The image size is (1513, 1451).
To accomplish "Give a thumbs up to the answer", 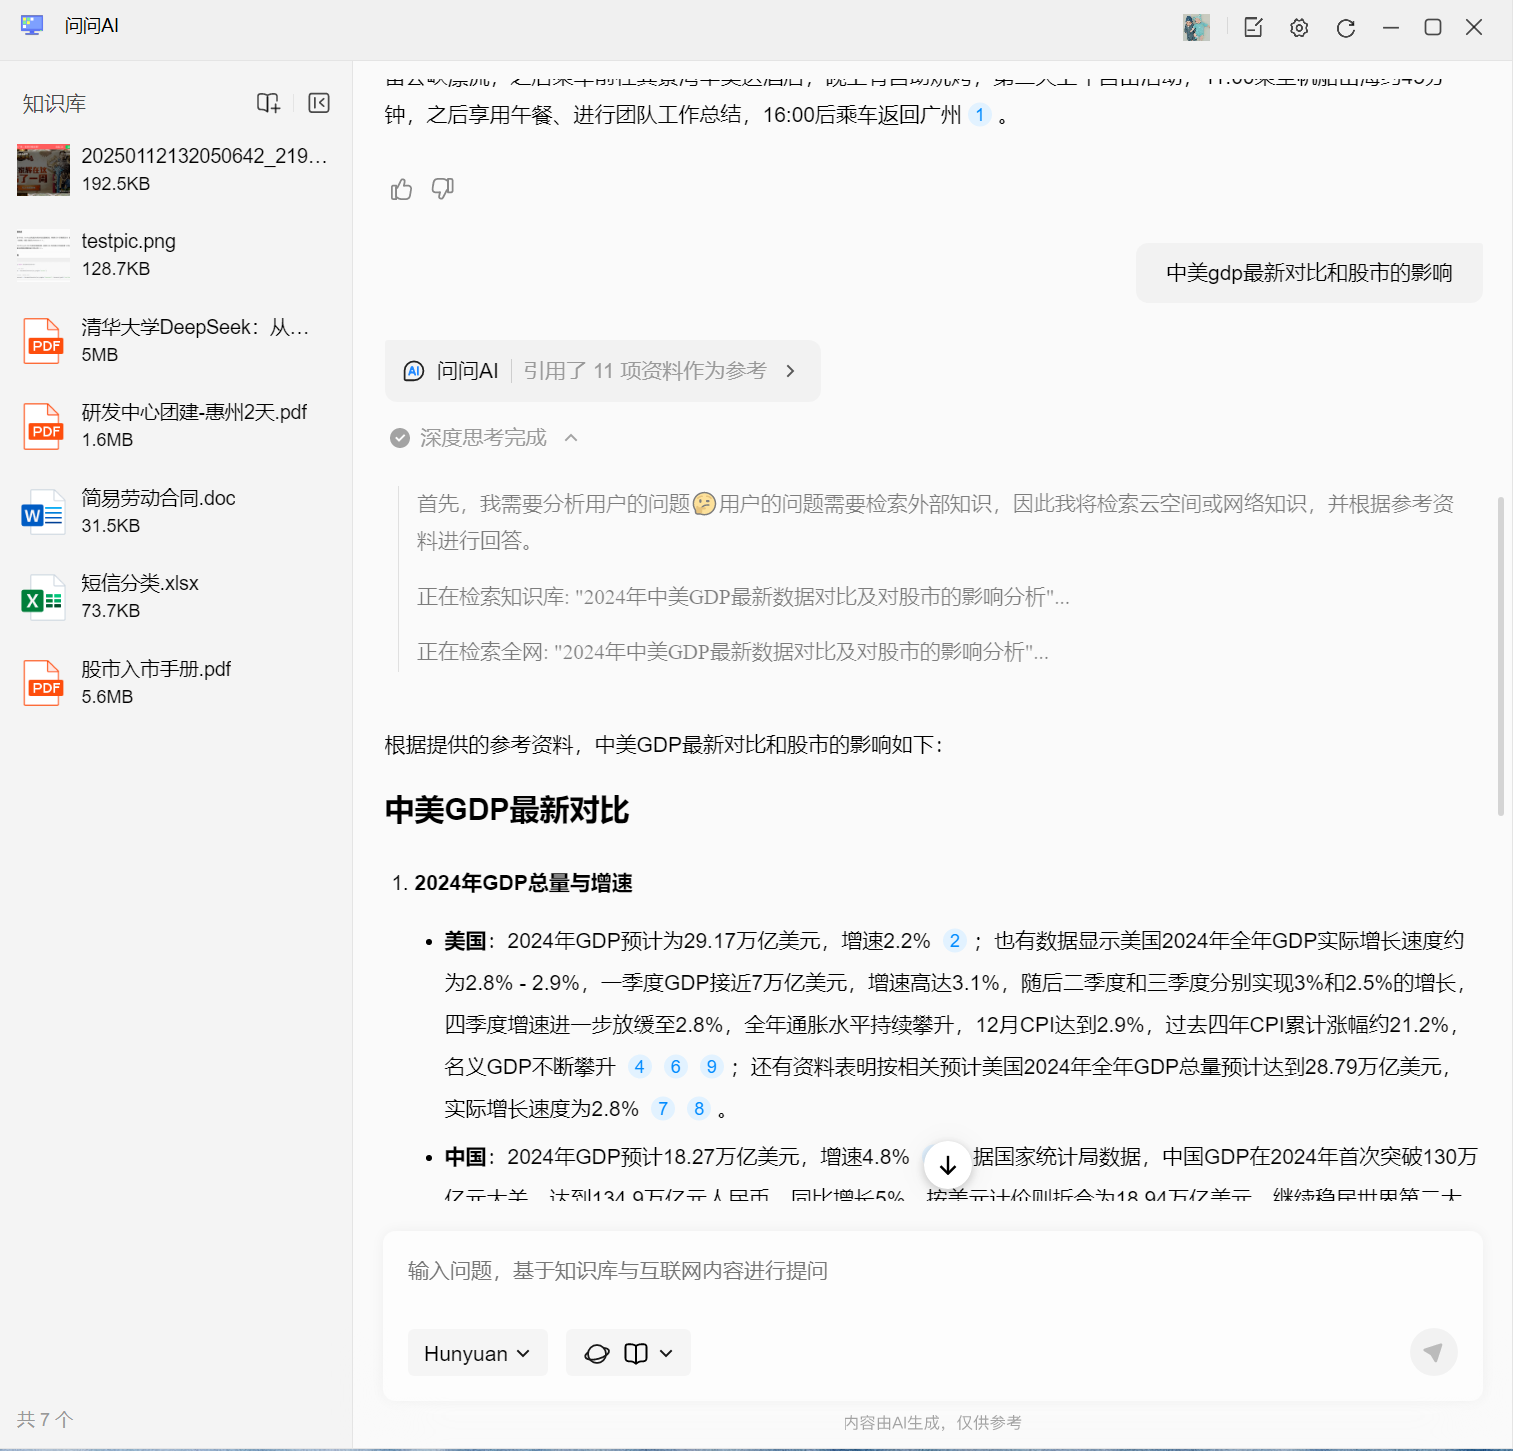I will [x=401, y=188].
